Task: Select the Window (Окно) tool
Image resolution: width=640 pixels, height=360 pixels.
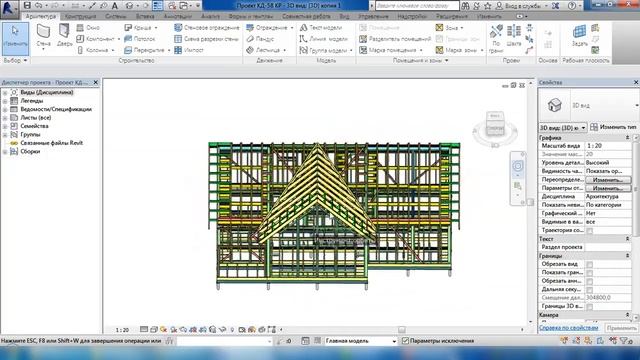Action: 88,28
